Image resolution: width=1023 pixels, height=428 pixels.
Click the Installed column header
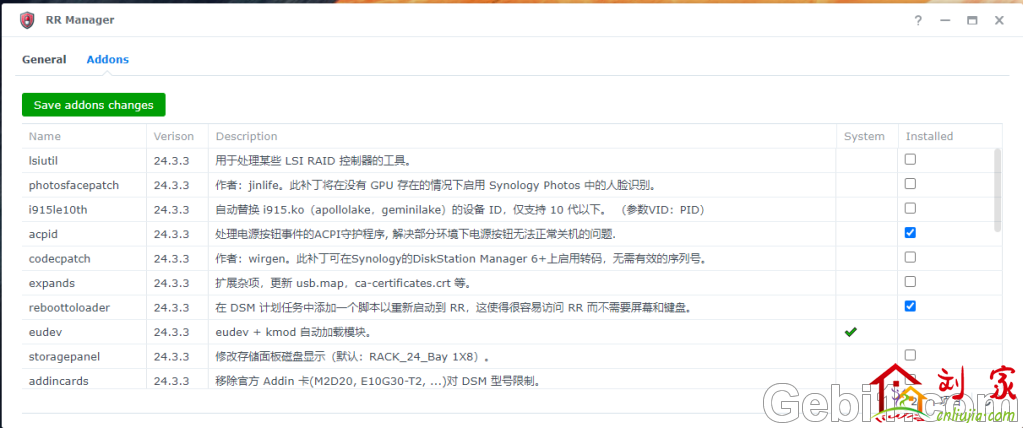[x=929, y=136]
